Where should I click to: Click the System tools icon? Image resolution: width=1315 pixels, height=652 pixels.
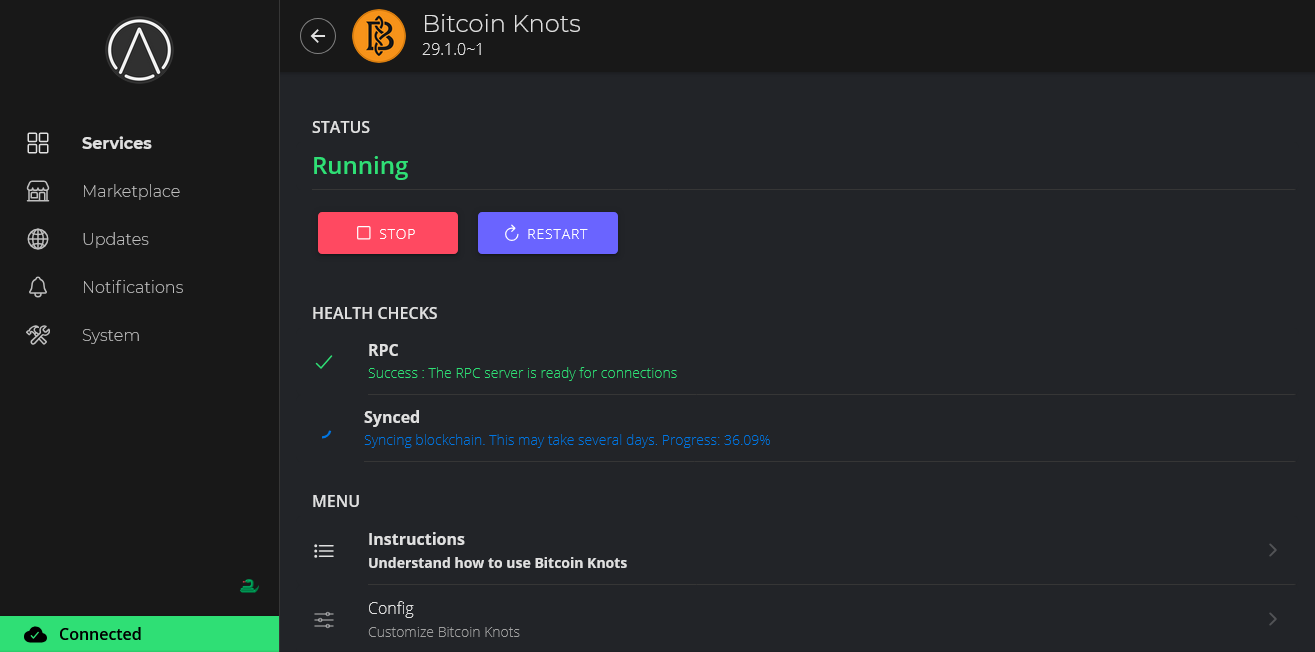[x=38, y=335]
